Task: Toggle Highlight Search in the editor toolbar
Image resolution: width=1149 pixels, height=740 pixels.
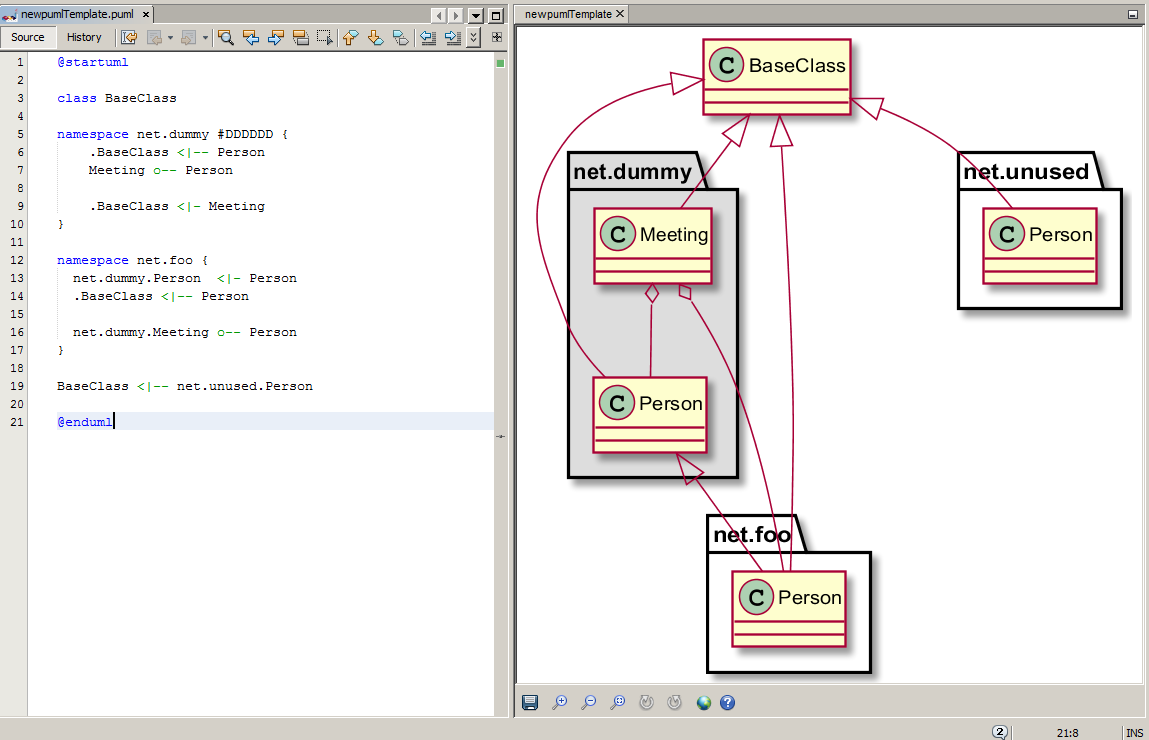Action: click(x=304, y=37)
